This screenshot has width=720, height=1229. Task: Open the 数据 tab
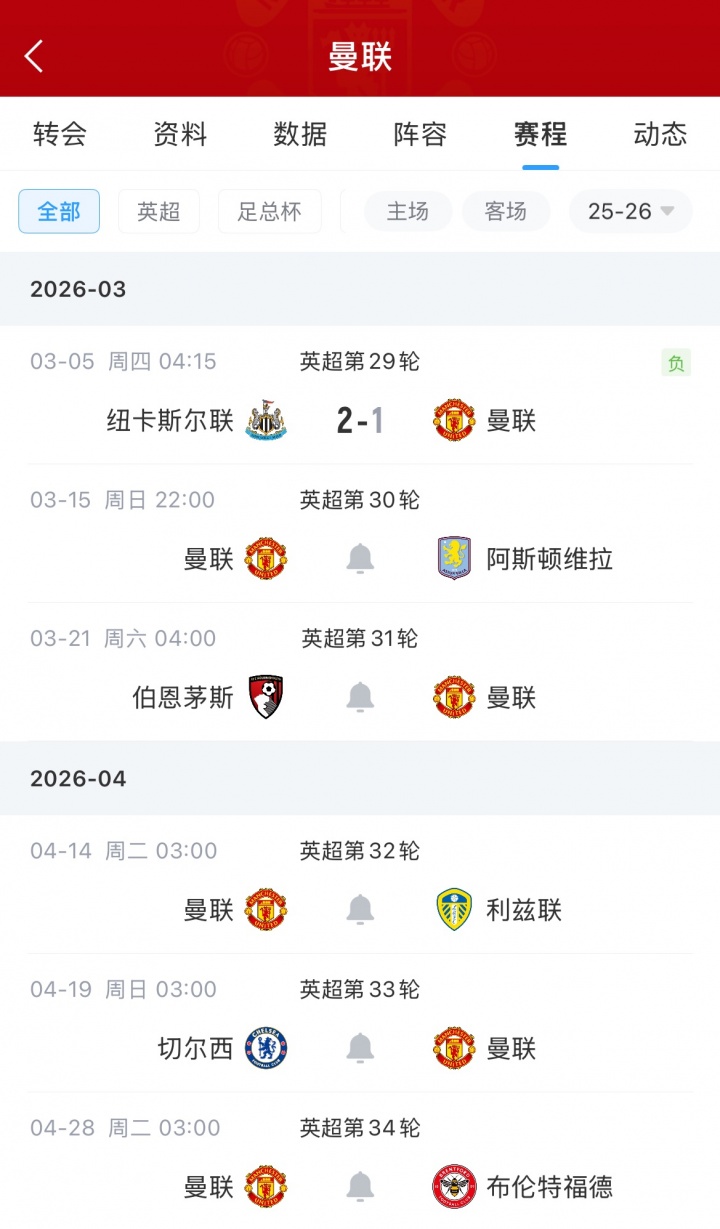point(300,134)
